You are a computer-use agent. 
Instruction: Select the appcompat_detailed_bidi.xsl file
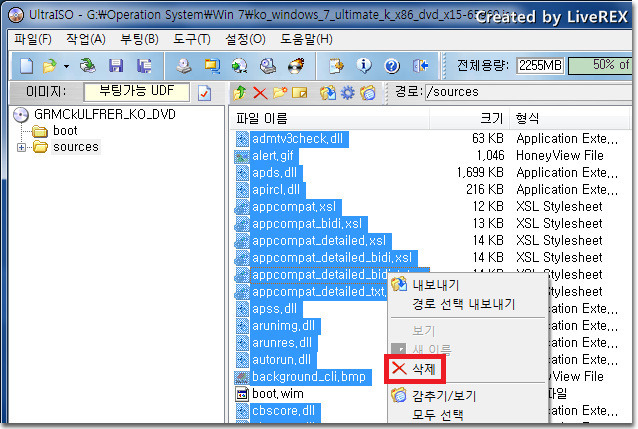(332, 258)
